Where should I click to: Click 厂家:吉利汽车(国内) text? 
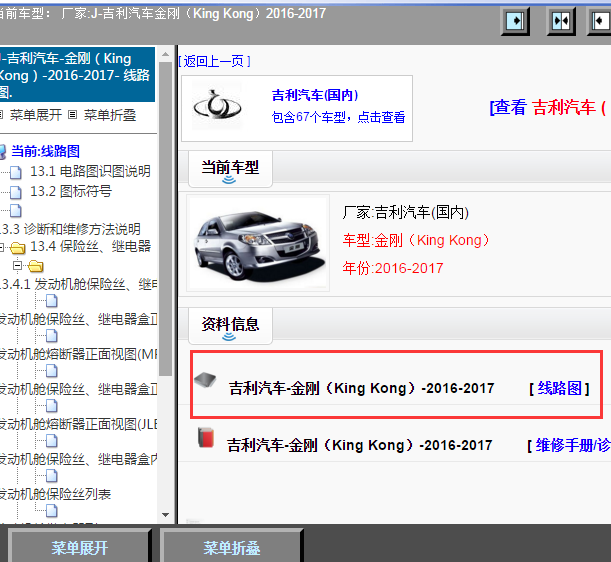click(406, 212)
